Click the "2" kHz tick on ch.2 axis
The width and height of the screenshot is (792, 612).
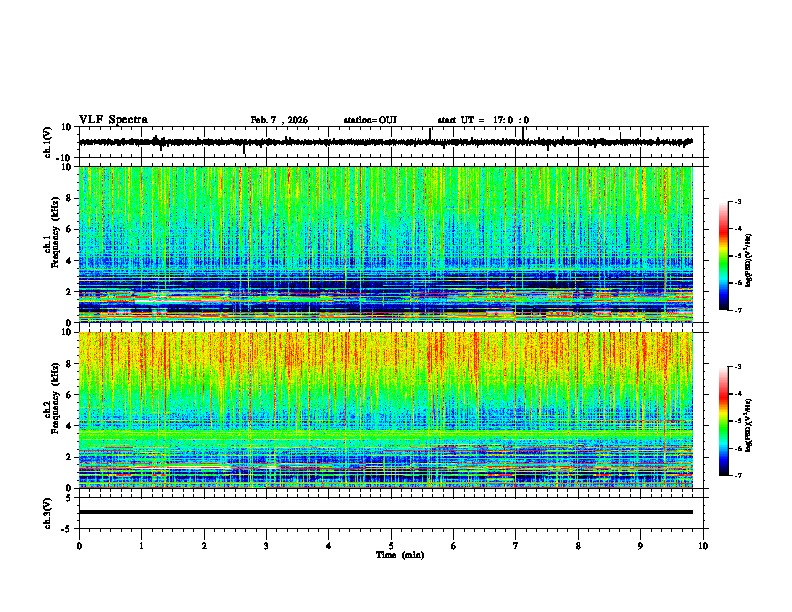point(69,457)
